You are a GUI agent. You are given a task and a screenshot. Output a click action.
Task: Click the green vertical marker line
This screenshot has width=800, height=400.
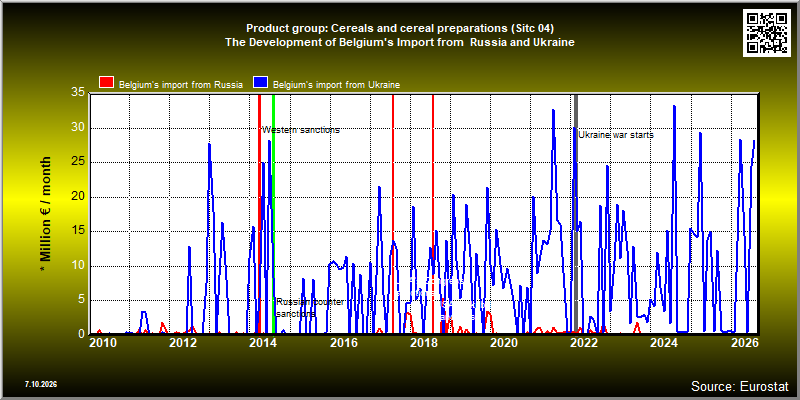pos(273,213)
